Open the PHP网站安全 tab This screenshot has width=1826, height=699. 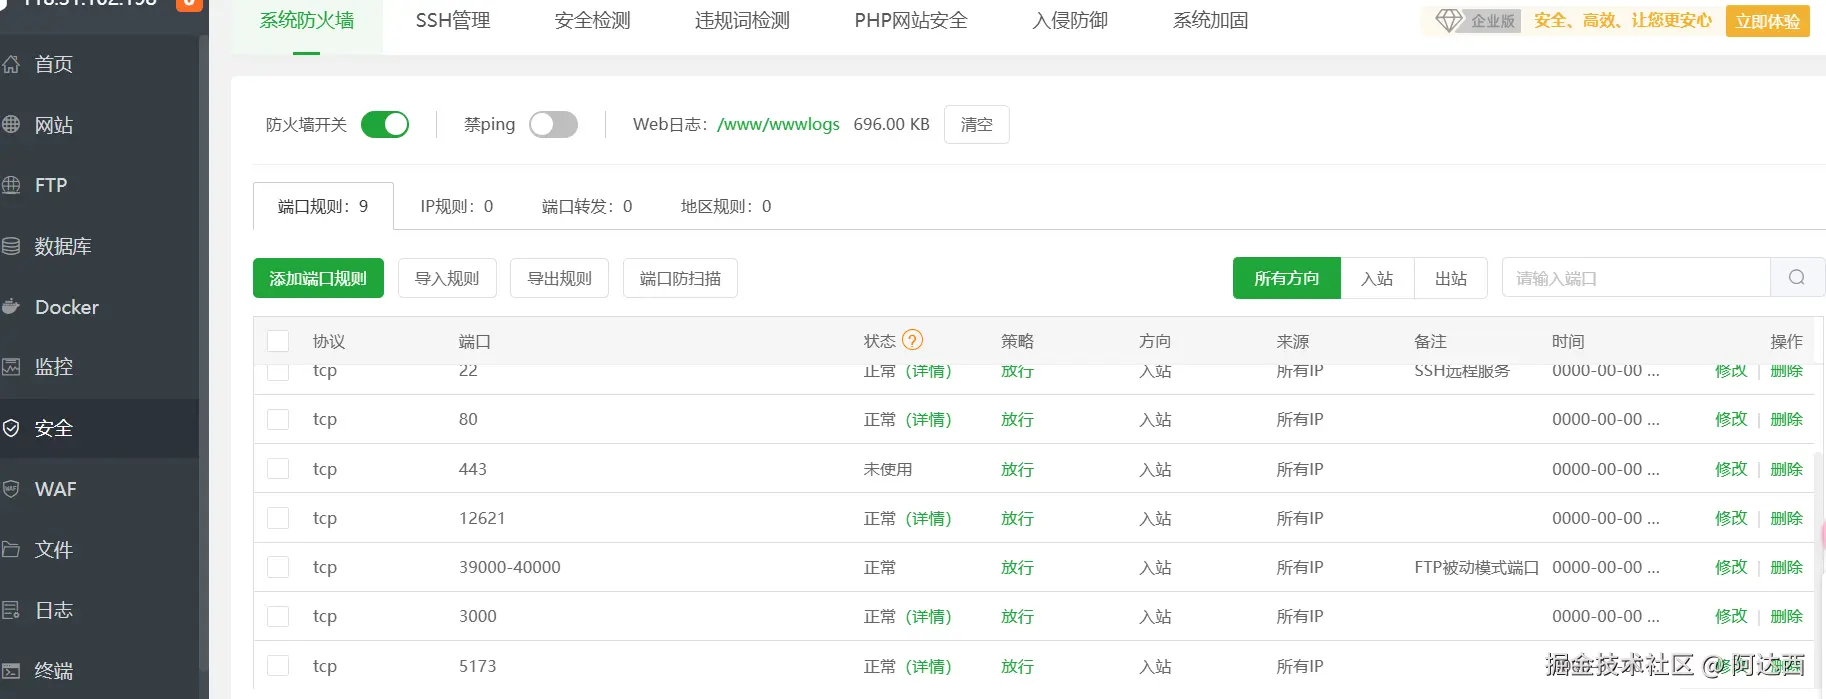(911, 20)
